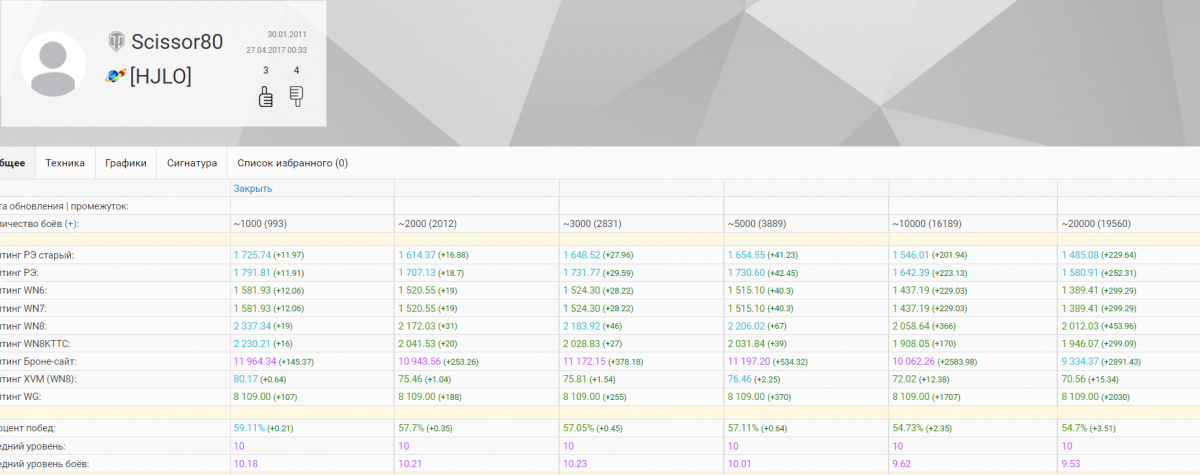This screenshot has height=475, width=1200.
Task: Open the Список избранного (0) tab
Action: click(293, 163)
